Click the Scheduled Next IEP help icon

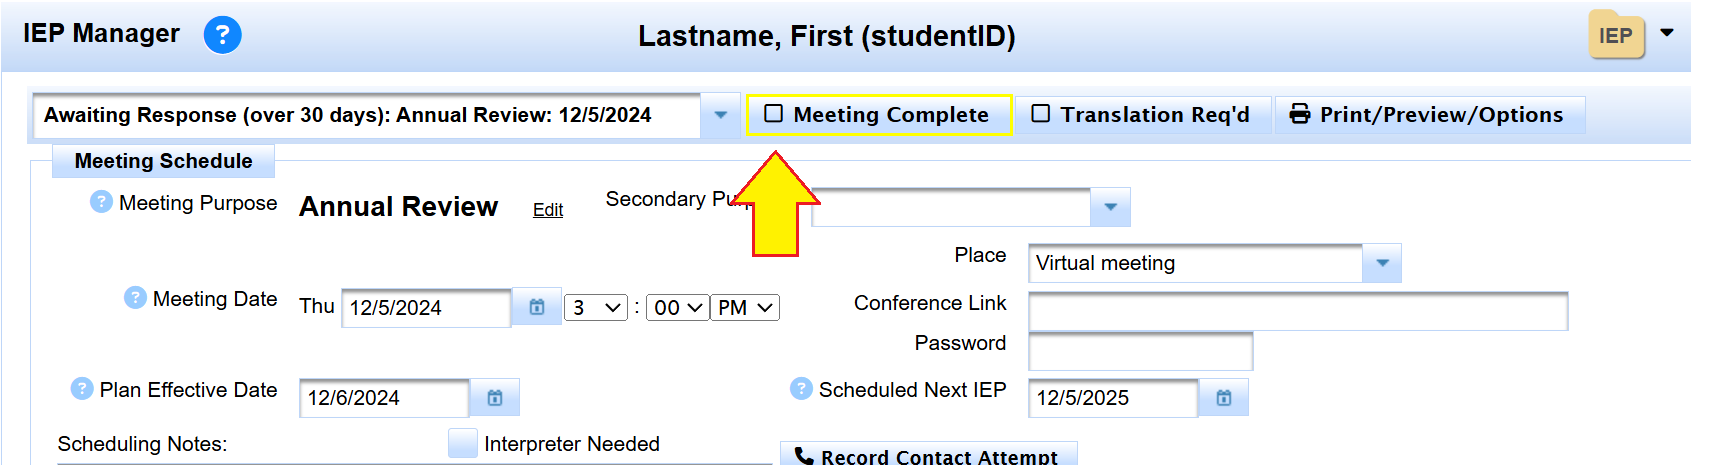click(x=801, y=389)
